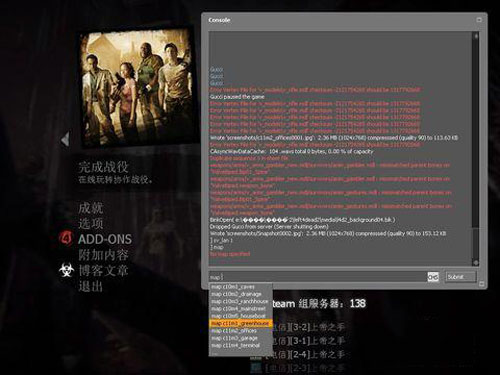This screenshot has height=375, width=500.
Task: Pick map c11m4_terminal from list
Action: pyautogui.click(x=240, y=345)
